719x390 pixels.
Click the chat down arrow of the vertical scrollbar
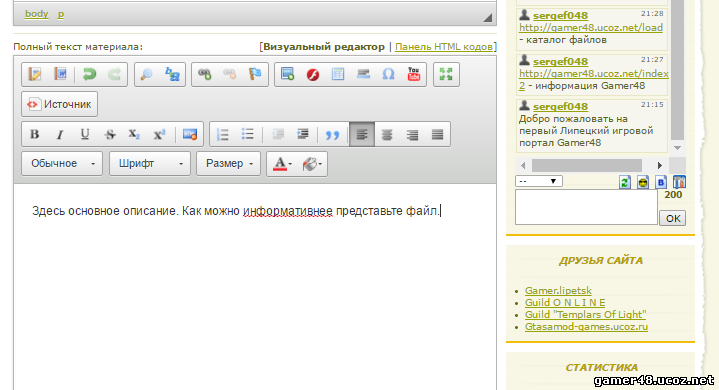[677, 148]
